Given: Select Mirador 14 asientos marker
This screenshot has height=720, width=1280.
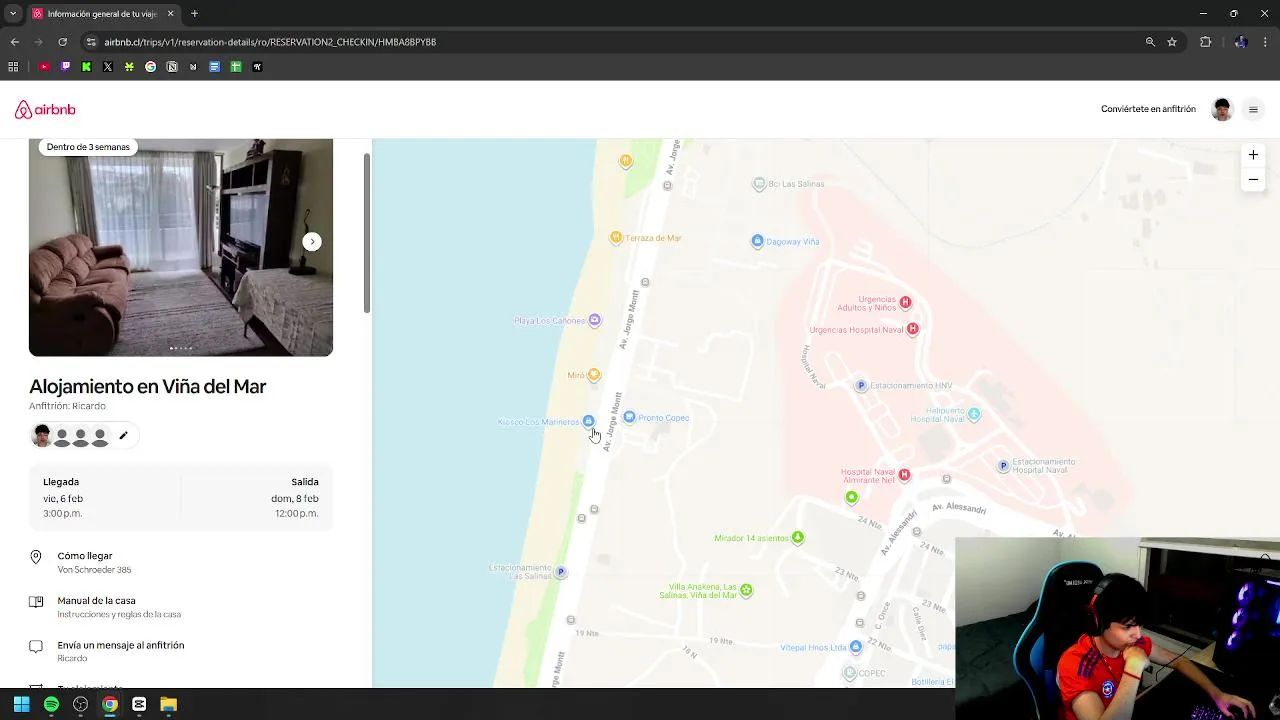Looking at the screenshot, I should [x=797, y=538].
